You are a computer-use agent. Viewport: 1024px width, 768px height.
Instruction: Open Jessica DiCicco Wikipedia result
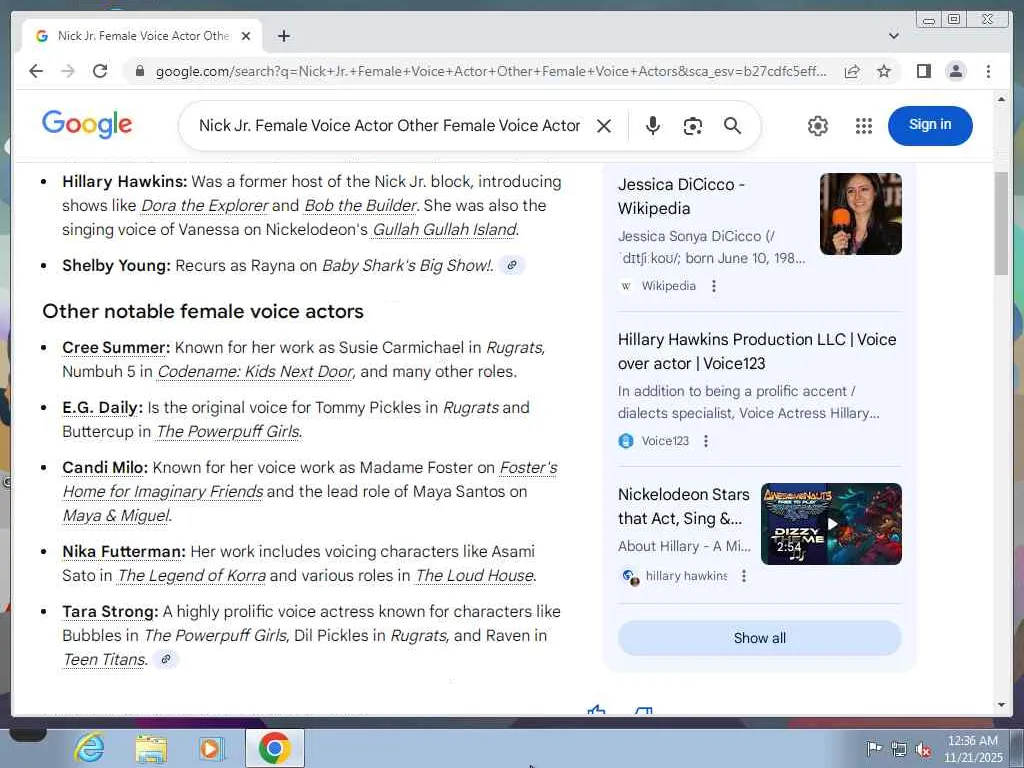pyautogui.click(x=680, y=197)
